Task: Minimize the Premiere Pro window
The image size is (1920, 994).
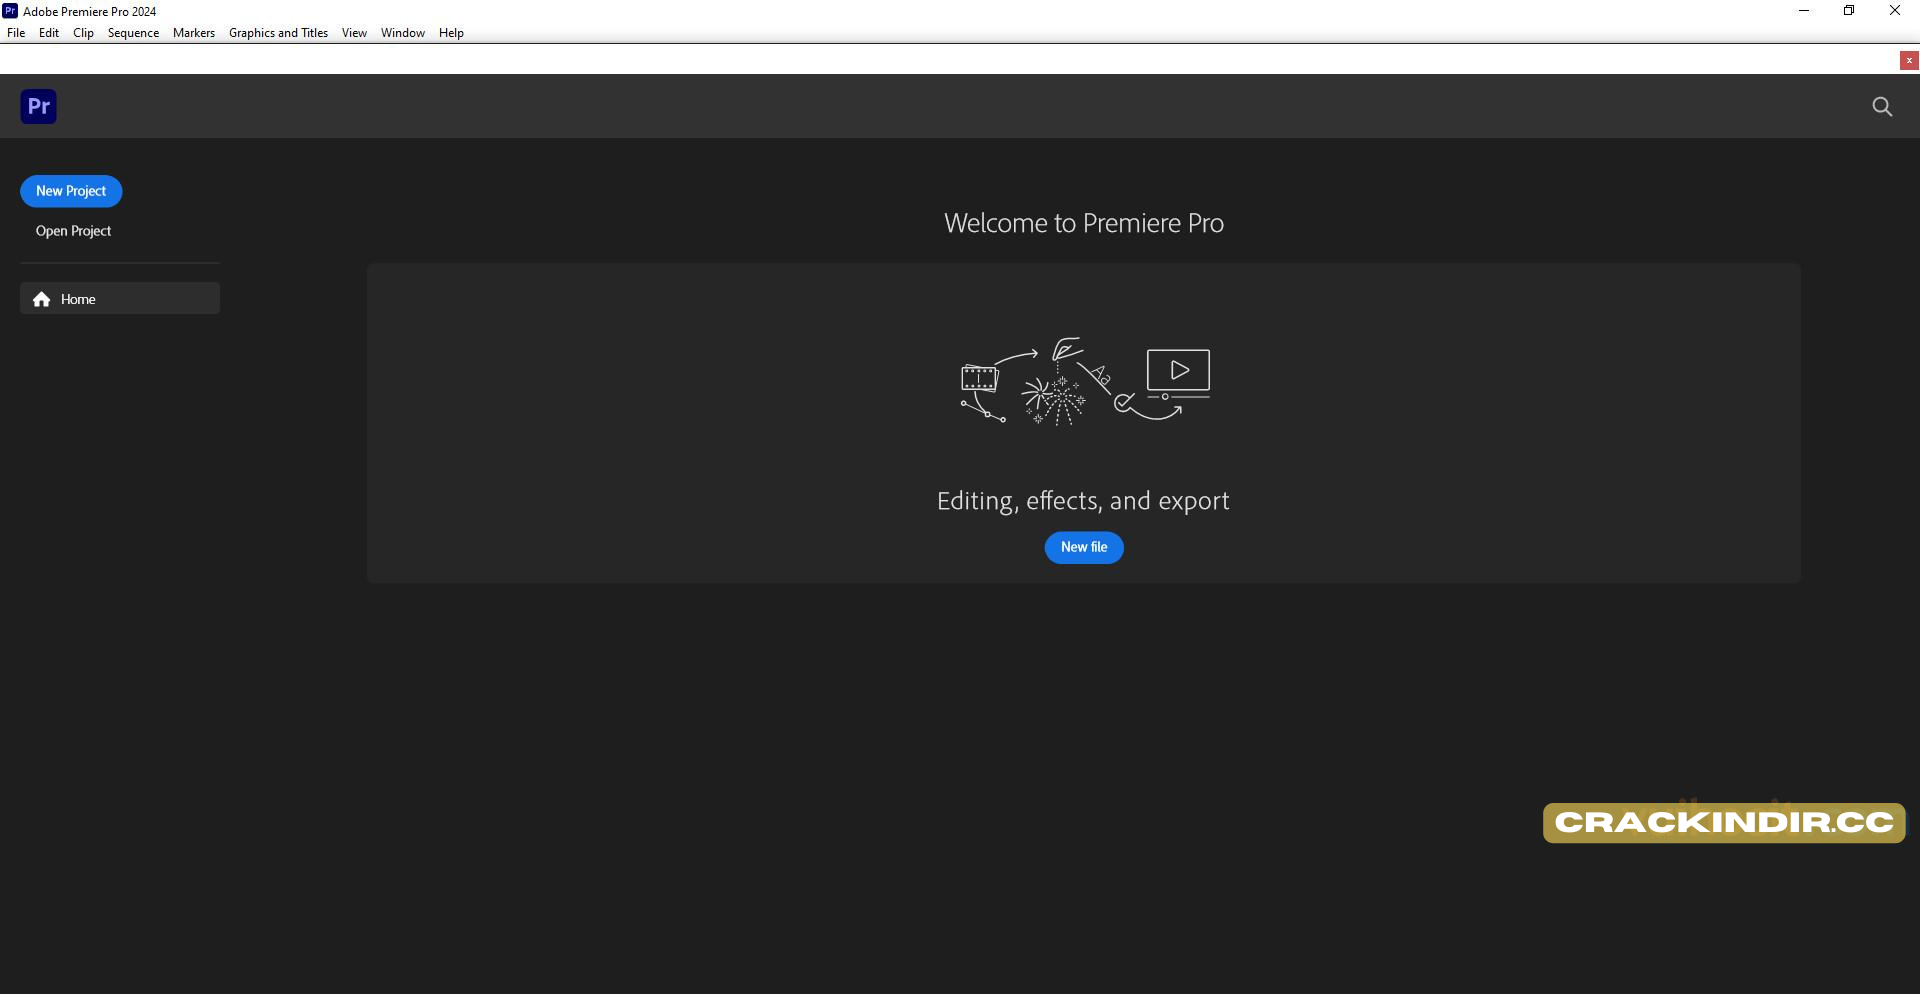Action: (1804, 11)
